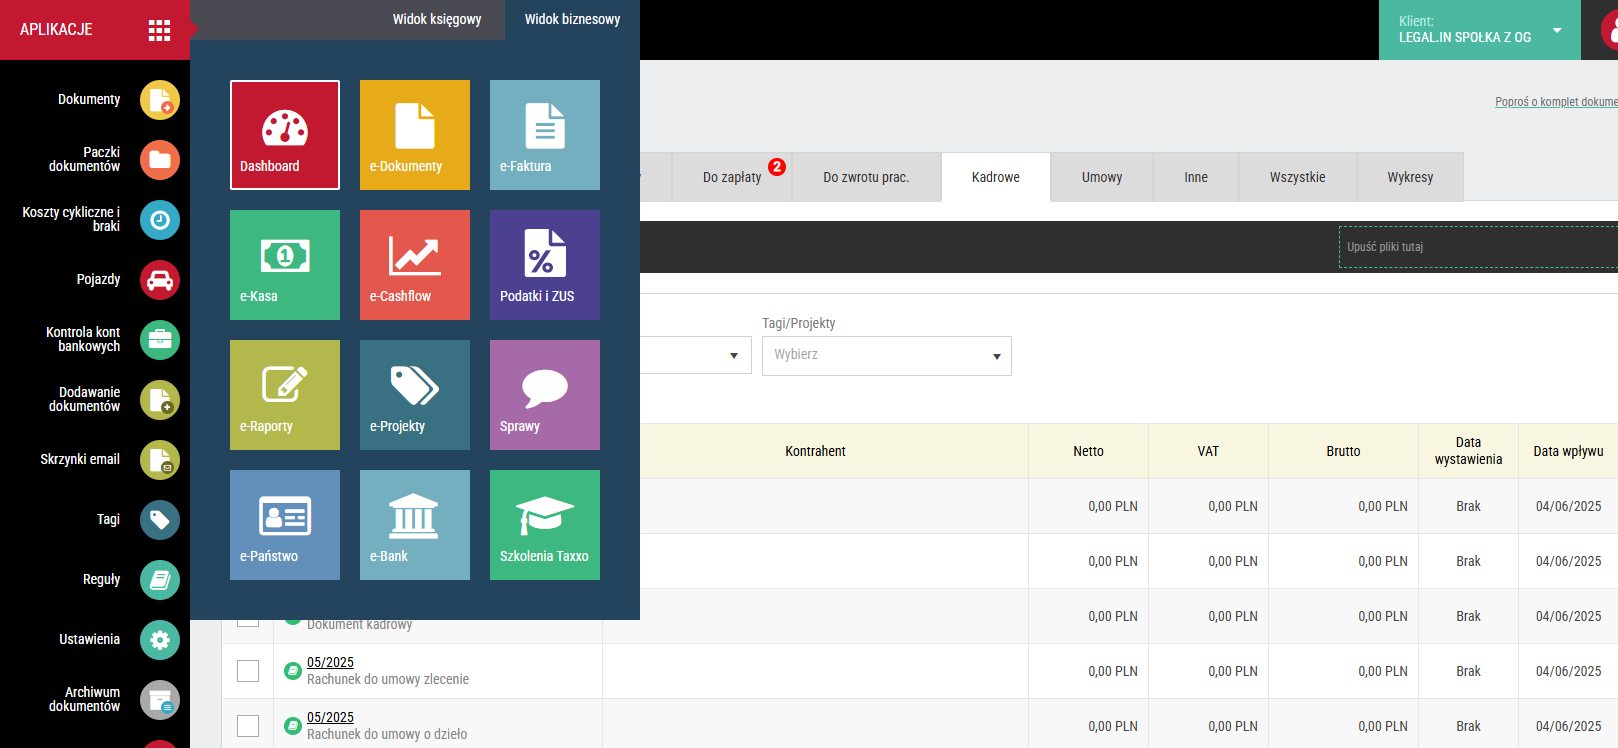
Task: Open the Do zapłaty tab
Action: pos(732,177)
